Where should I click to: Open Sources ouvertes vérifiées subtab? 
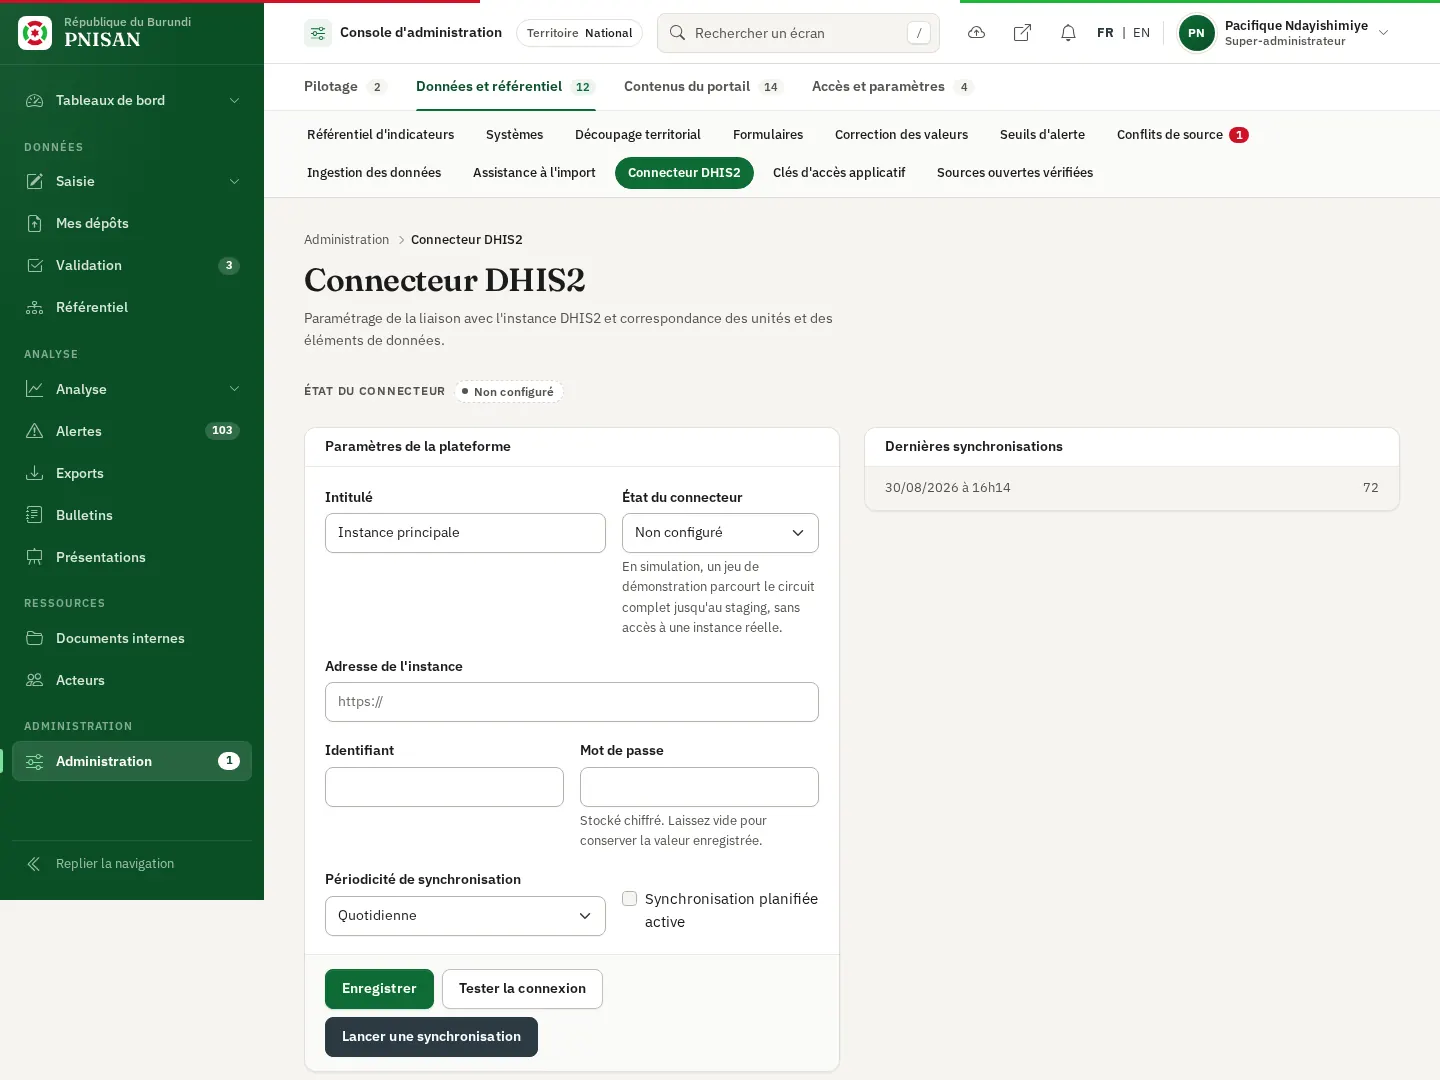1015,173
